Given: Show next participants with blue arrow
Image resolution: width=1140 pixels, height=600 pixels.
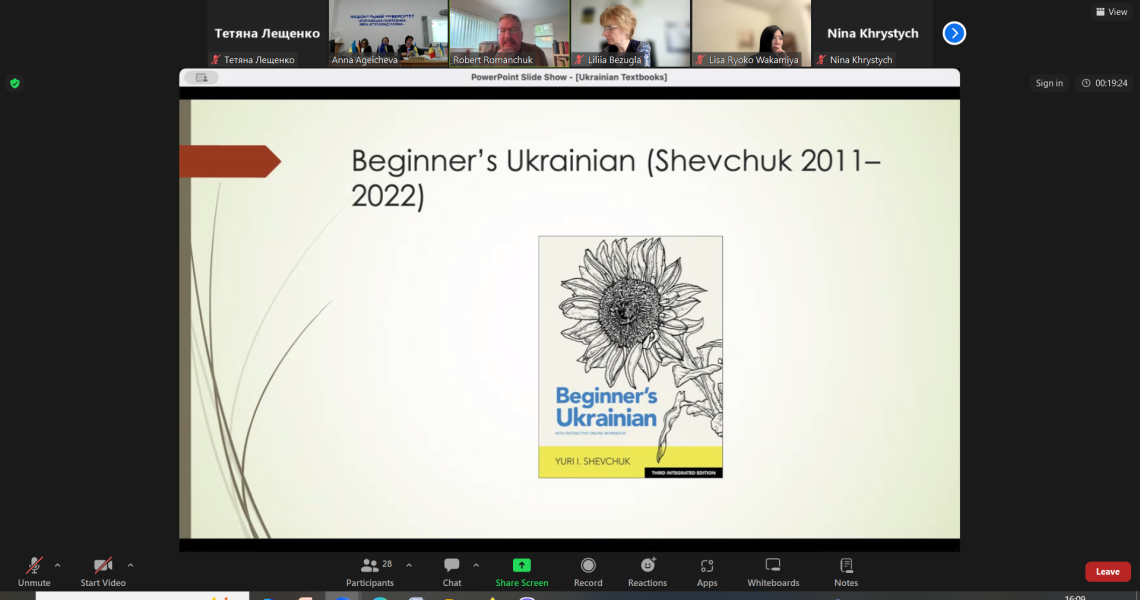Looking at the screenshot, I should (x=954, y=33).
